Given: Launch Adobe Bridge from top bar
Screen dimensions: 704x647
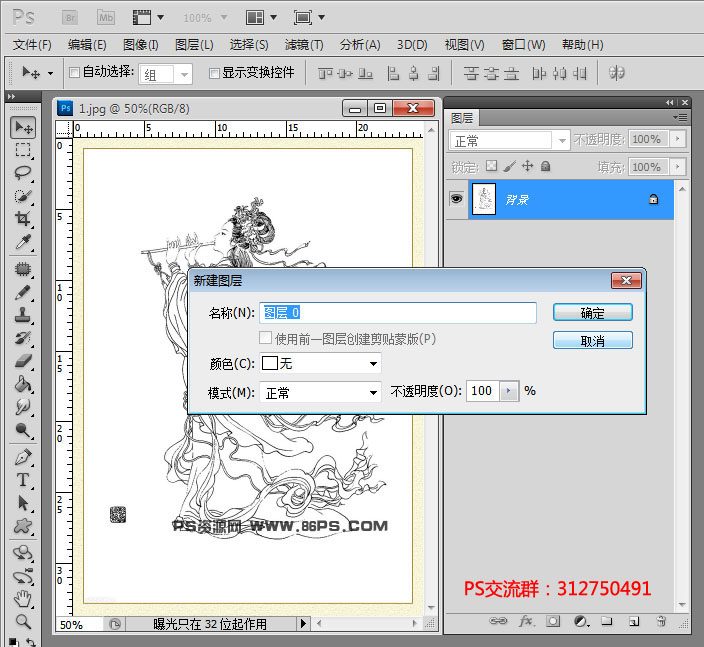Looking at the screenshot, I should (x=70, y=18).
